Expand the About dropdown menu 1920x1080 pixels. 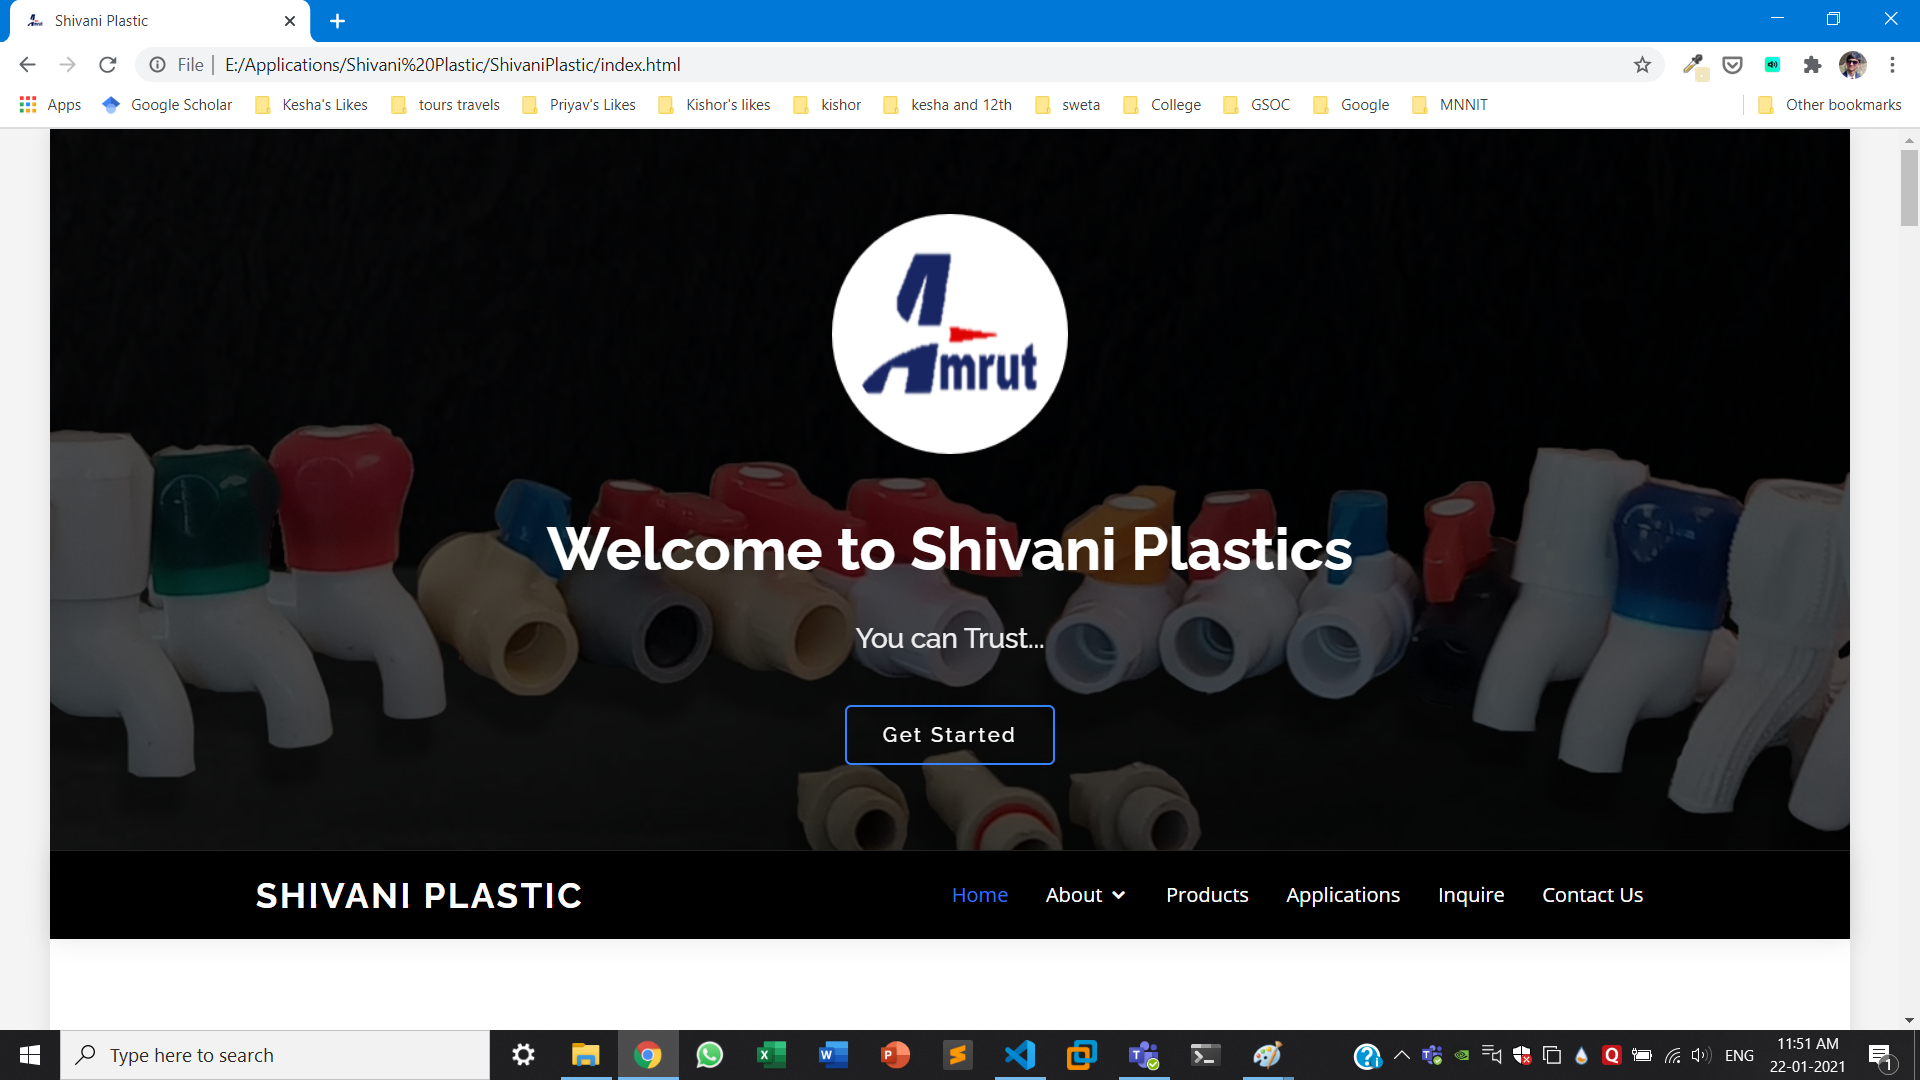pos(1085,895)
